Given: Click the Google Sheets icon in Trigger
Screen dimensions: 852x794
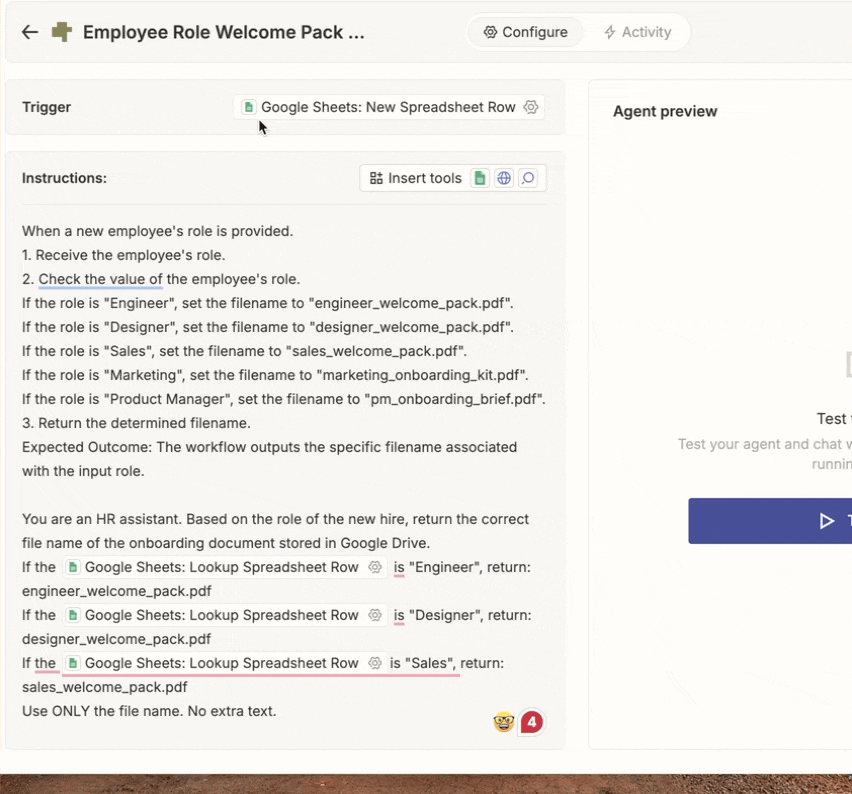Looking at the screenshot, I should (x=249, y=107).
